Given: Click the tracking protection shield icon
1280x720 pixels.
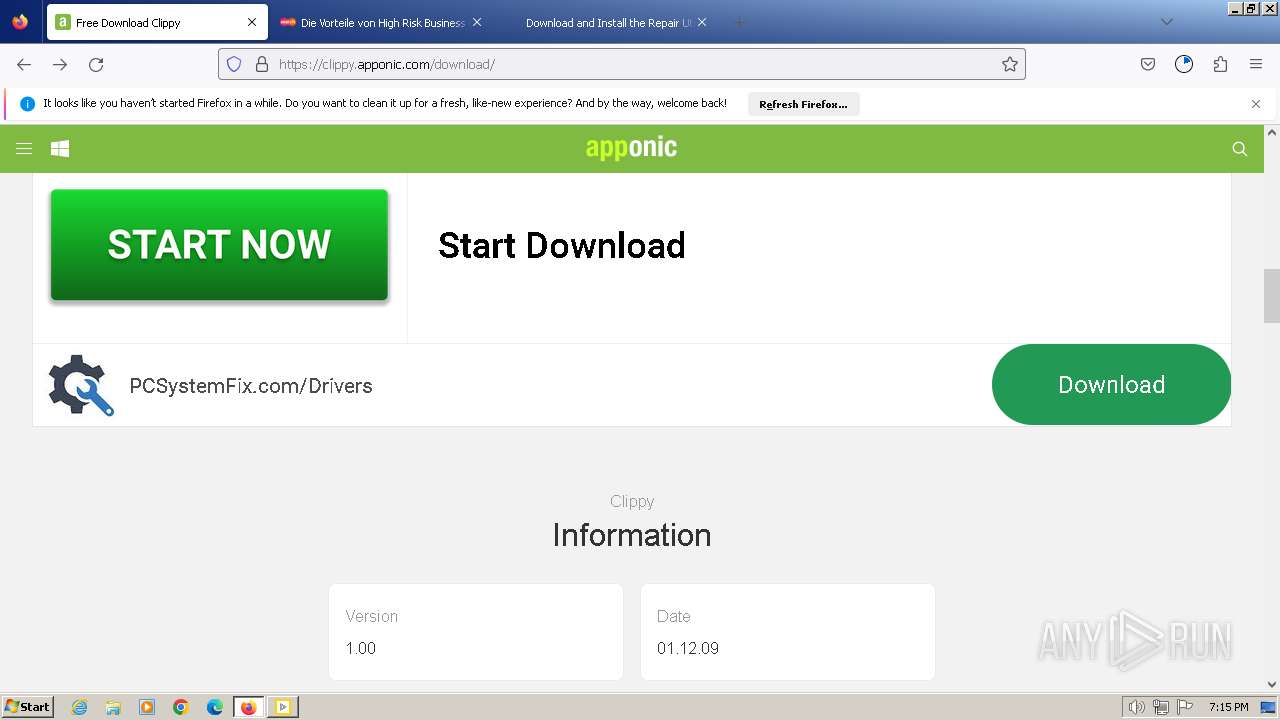Looking at the screenshot, I should (x=234, y=64).
